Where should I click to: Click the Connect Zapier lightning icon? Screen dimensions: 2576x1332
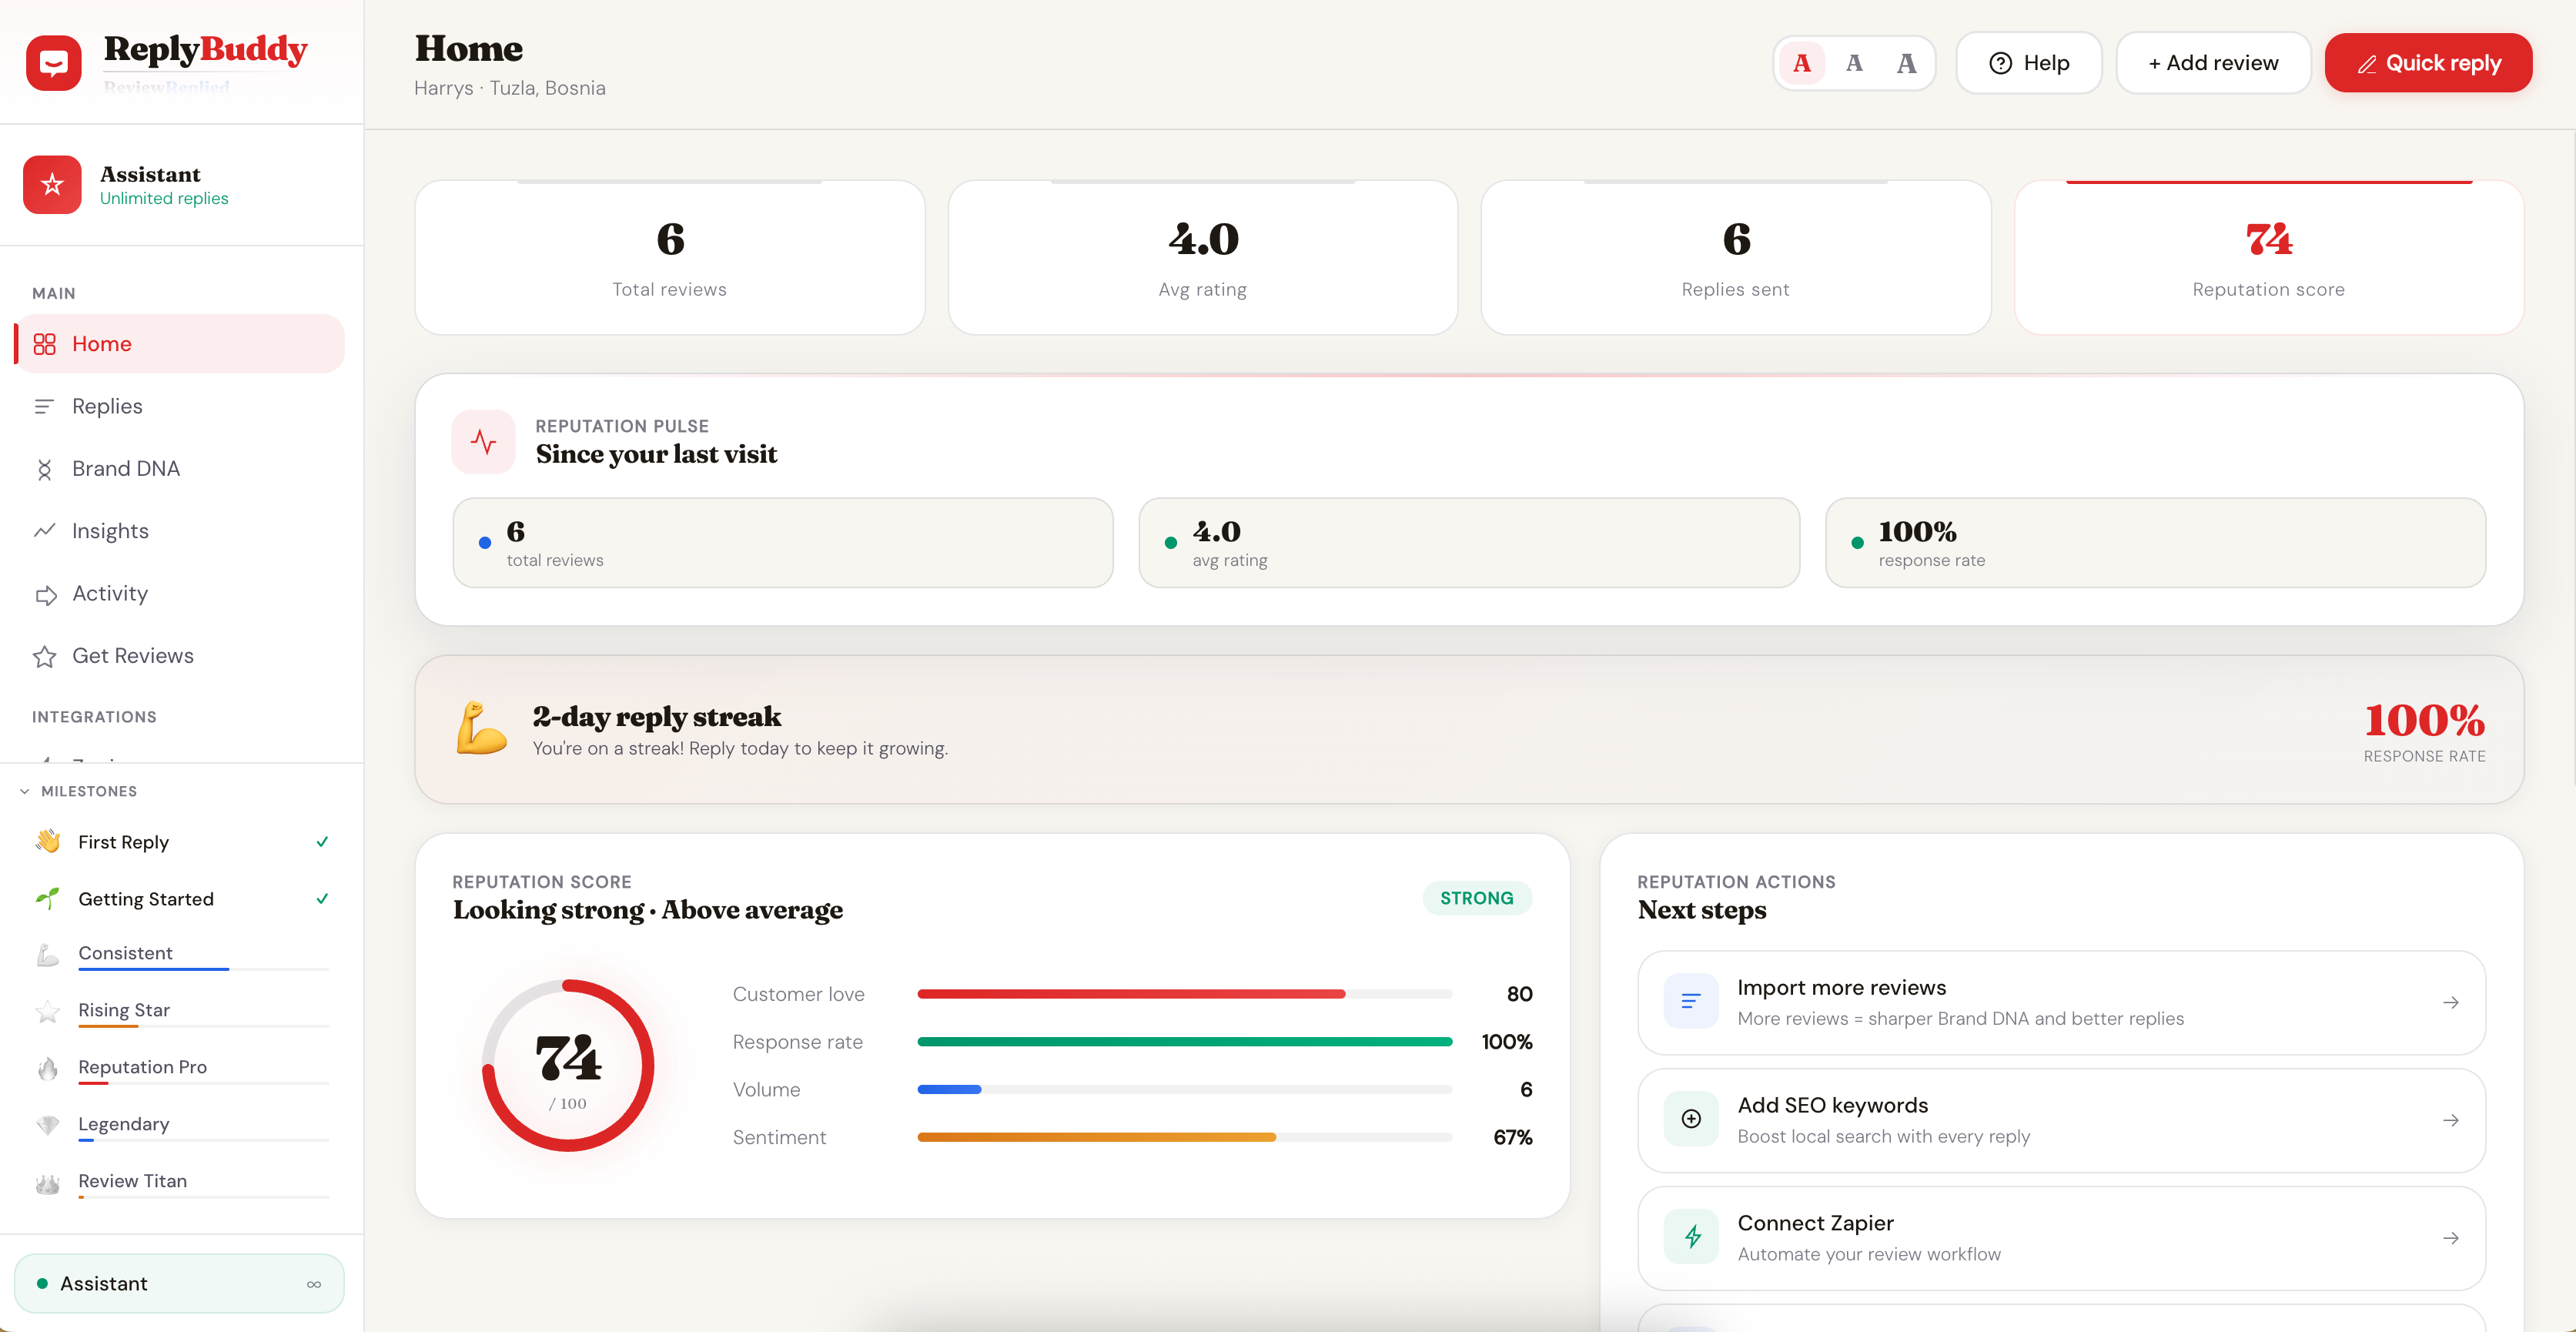[x=1691, y=1237]
